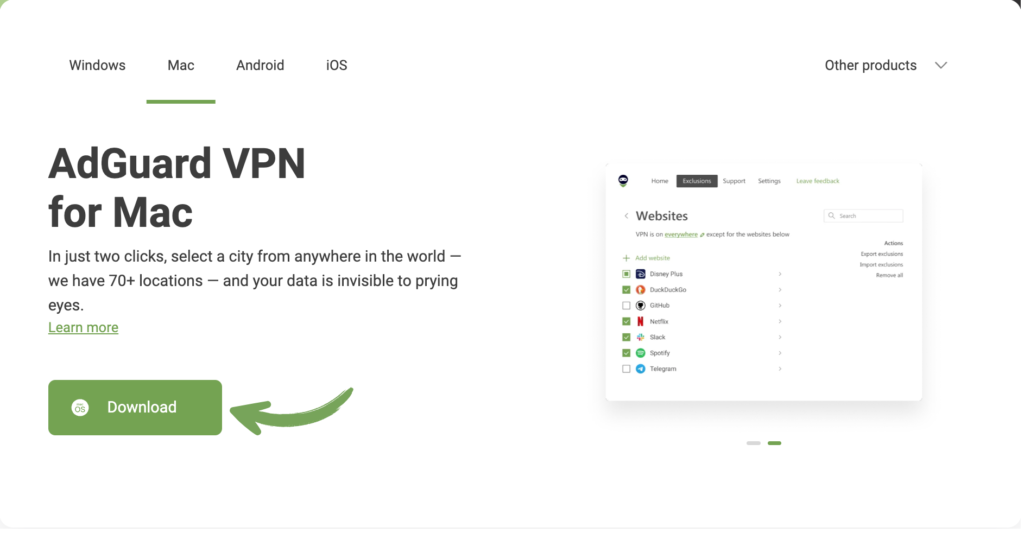Enable the GitHub checkbox
This screenshot has width=1024, height=533.
[x=626, y=306]
